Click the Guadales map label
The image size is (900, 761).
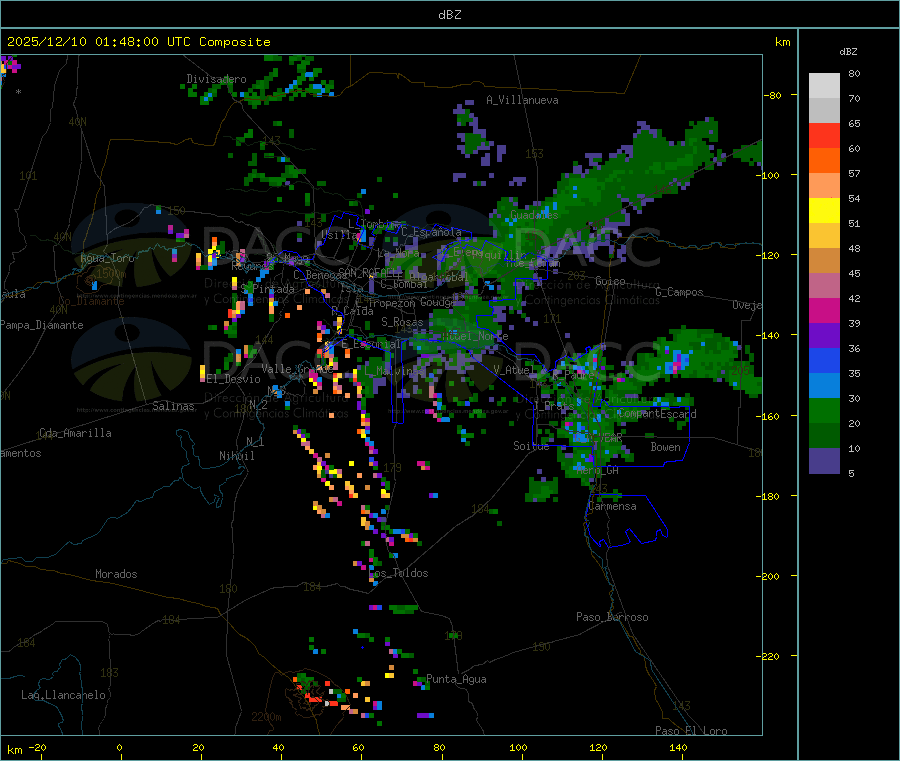[534, 215]
